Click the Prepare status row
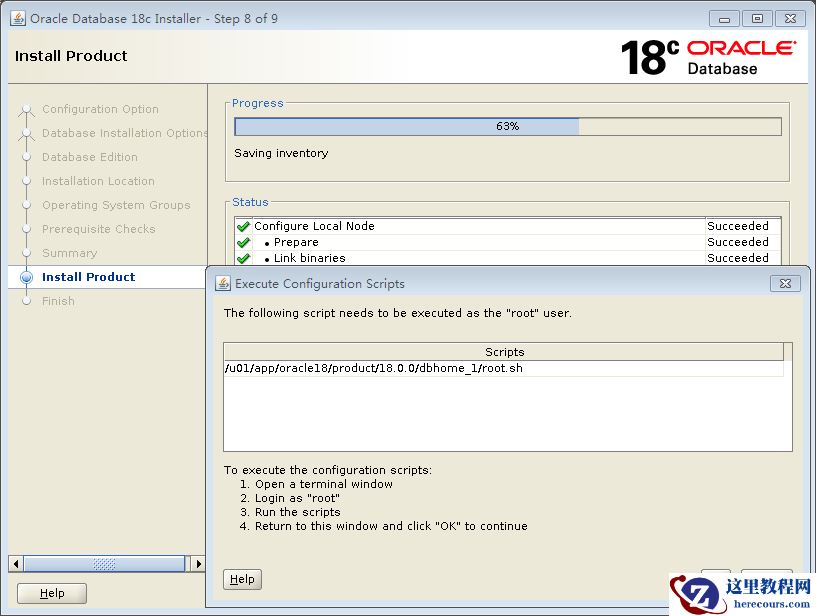This screenshot has height=616, width=816. [x=508, y=242]
